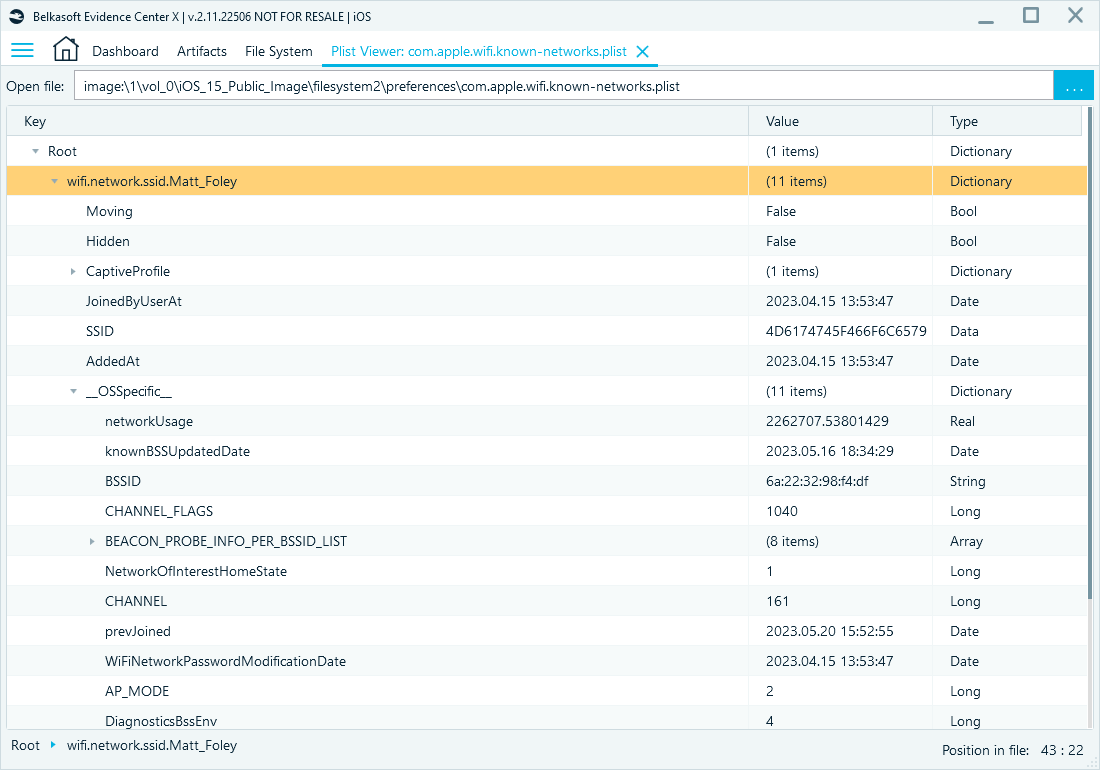Collapse the __OSSpecific__ dictionary
The width and height of the screenshot is (1100, 770).
pyautogui.click(x=73, y=391)
